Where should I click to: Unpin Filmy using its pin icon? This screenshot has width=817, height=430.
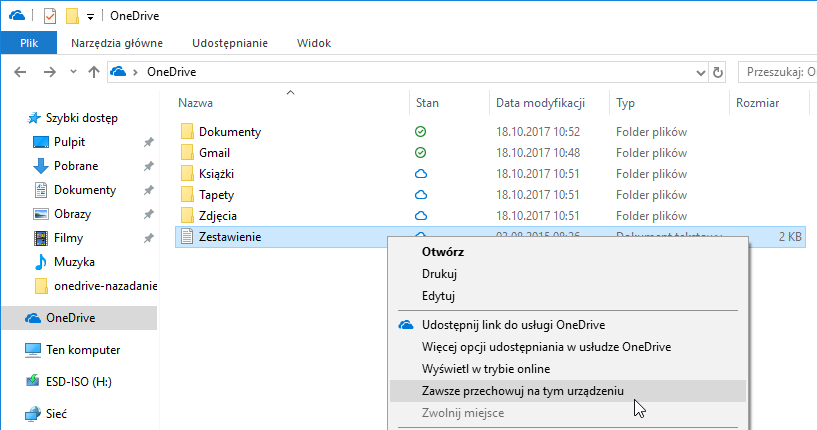coord(148,238)
